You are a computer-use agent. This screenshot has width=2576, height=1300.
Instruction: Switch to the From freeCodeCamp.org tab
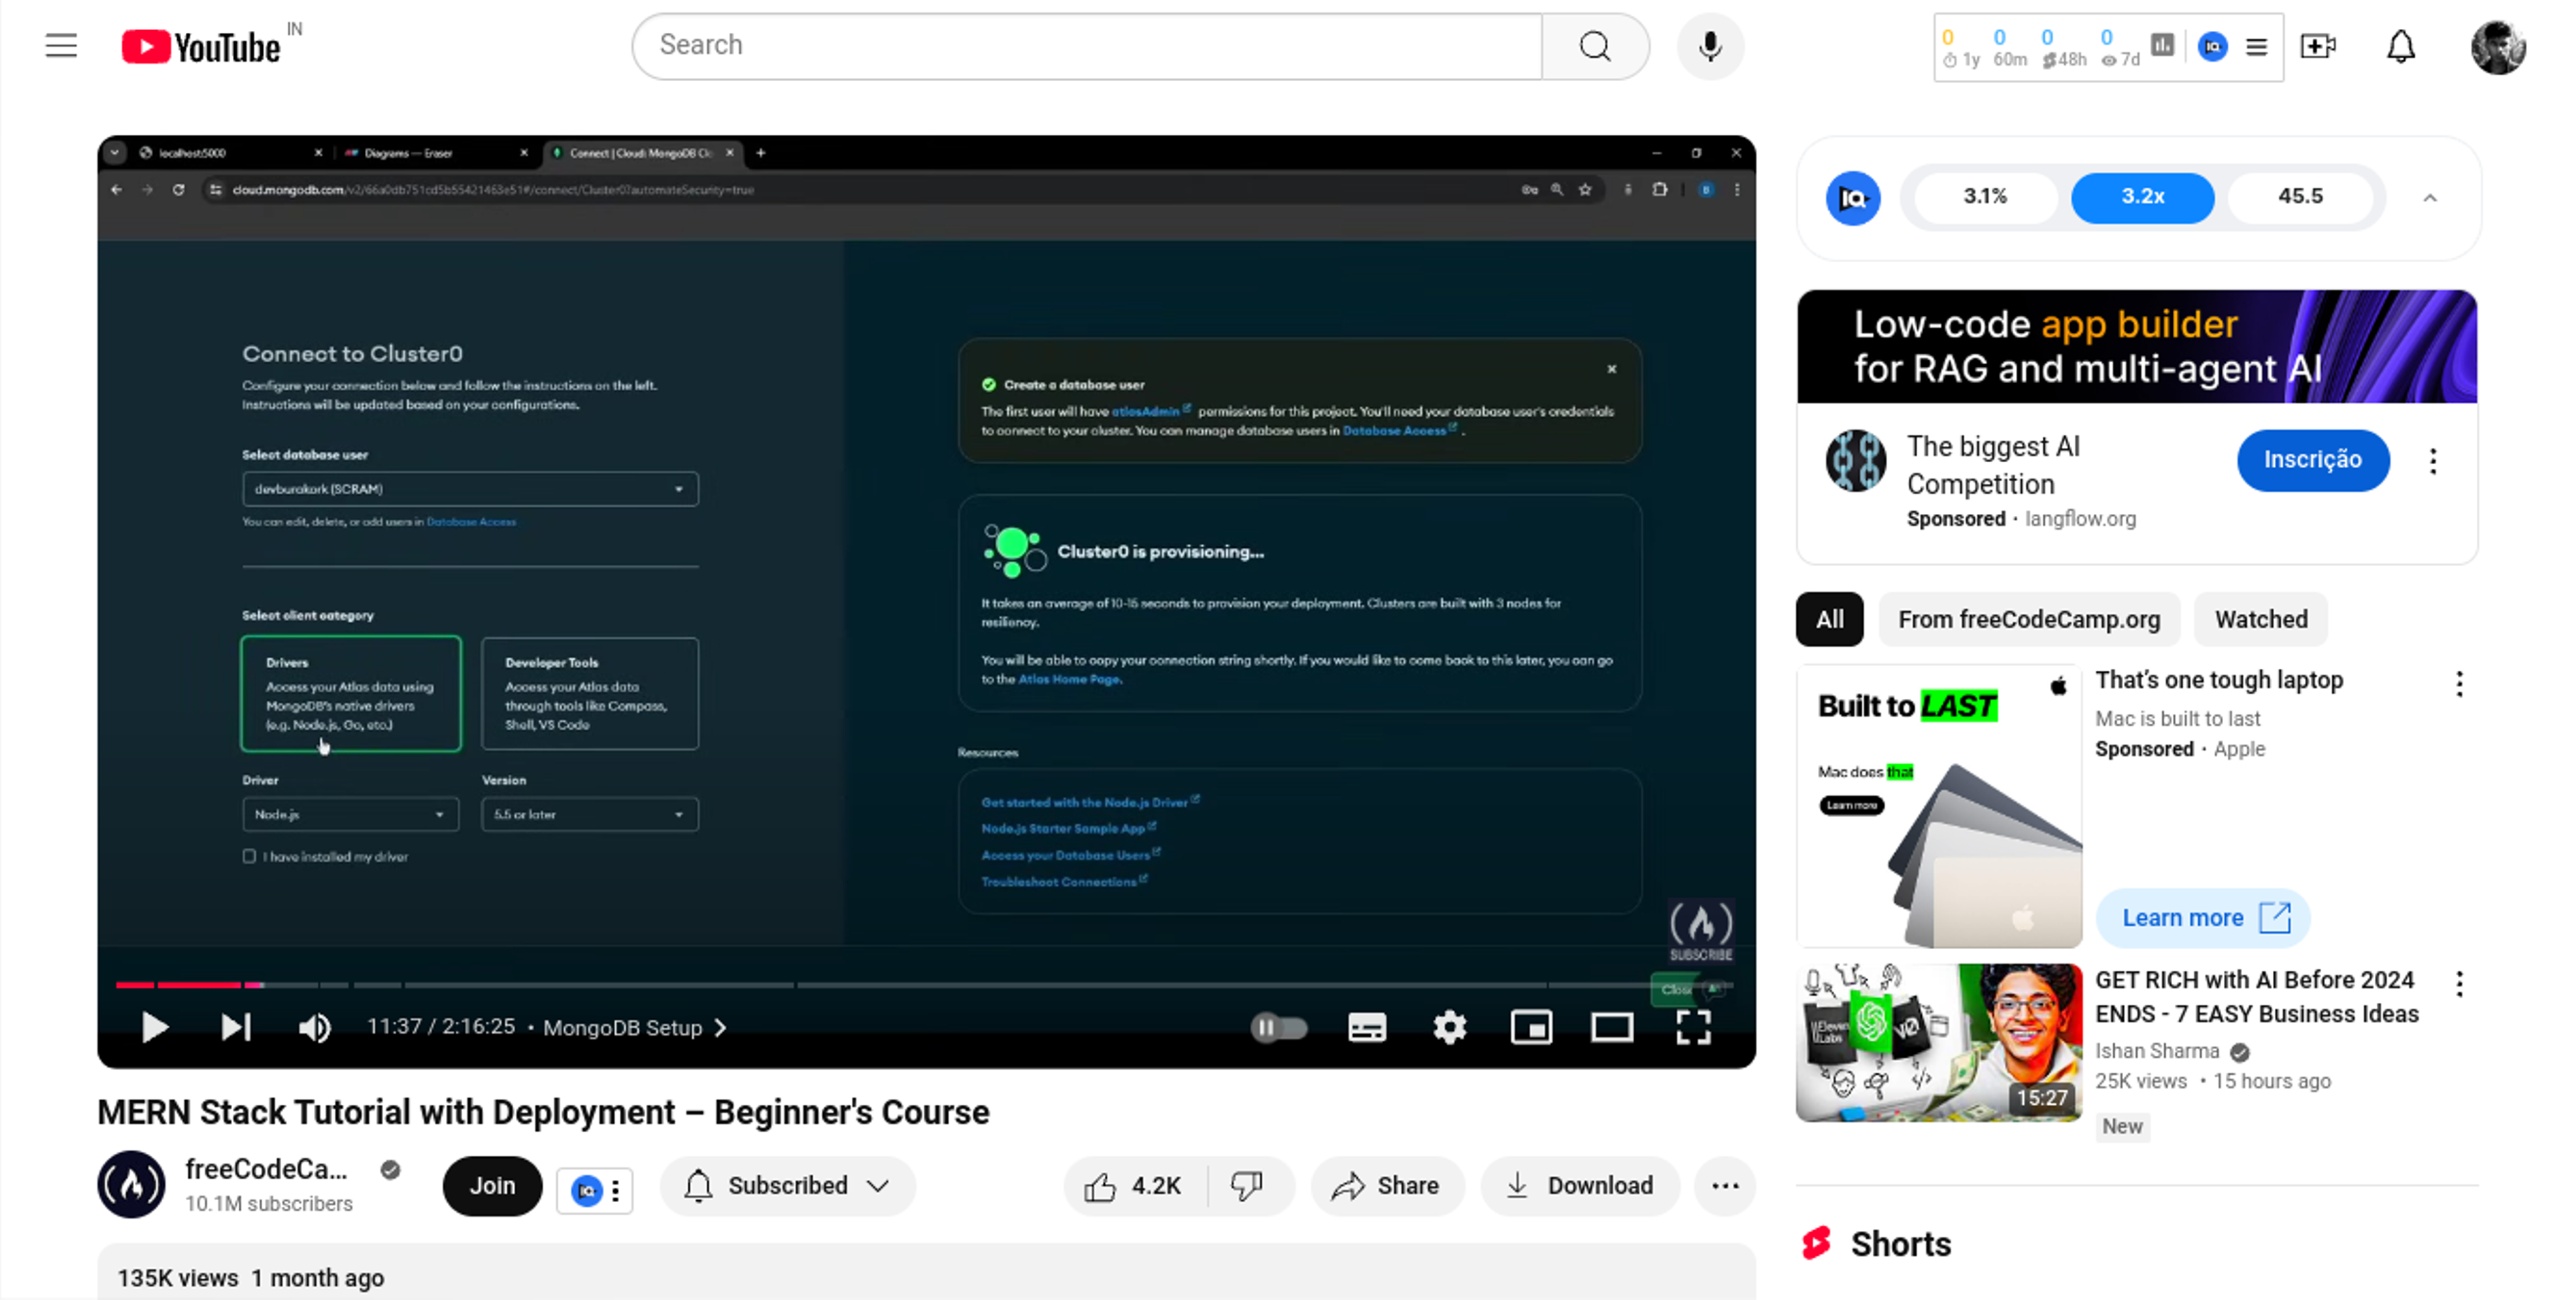(2029, 618)
